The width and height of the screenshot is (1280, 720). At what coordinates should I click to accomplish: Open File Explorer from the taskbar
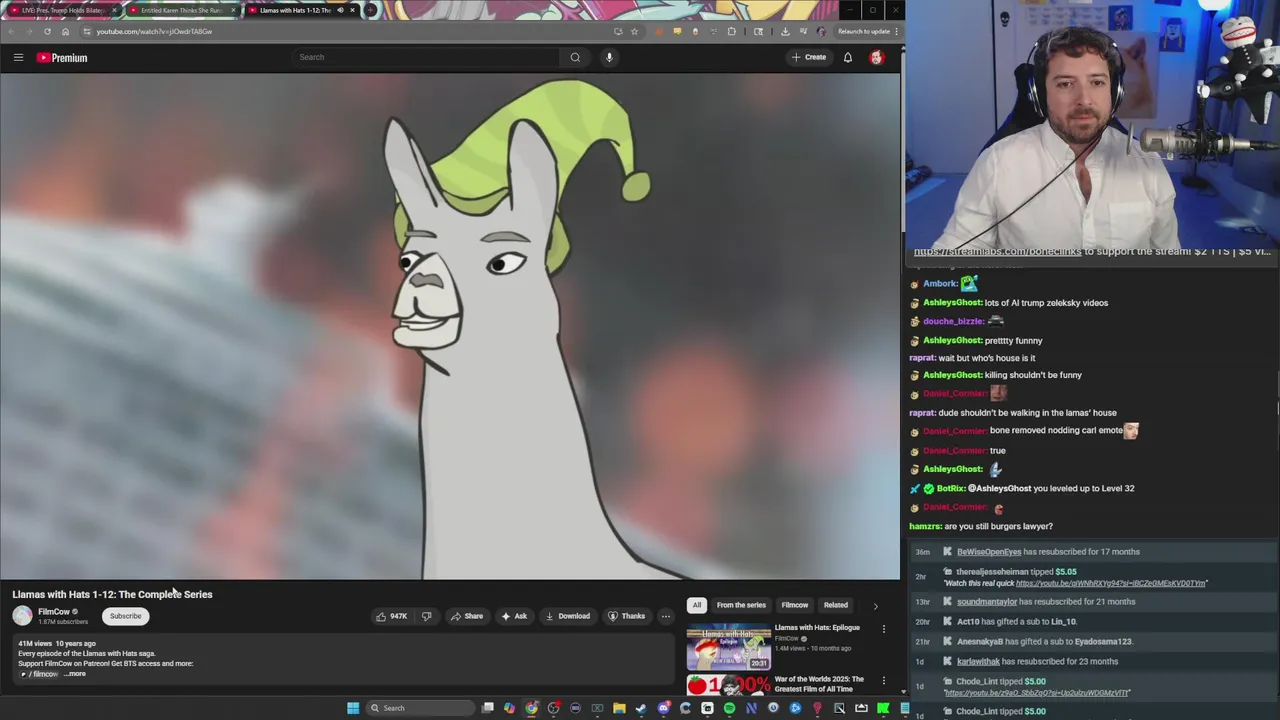click(x=619, y=708)
